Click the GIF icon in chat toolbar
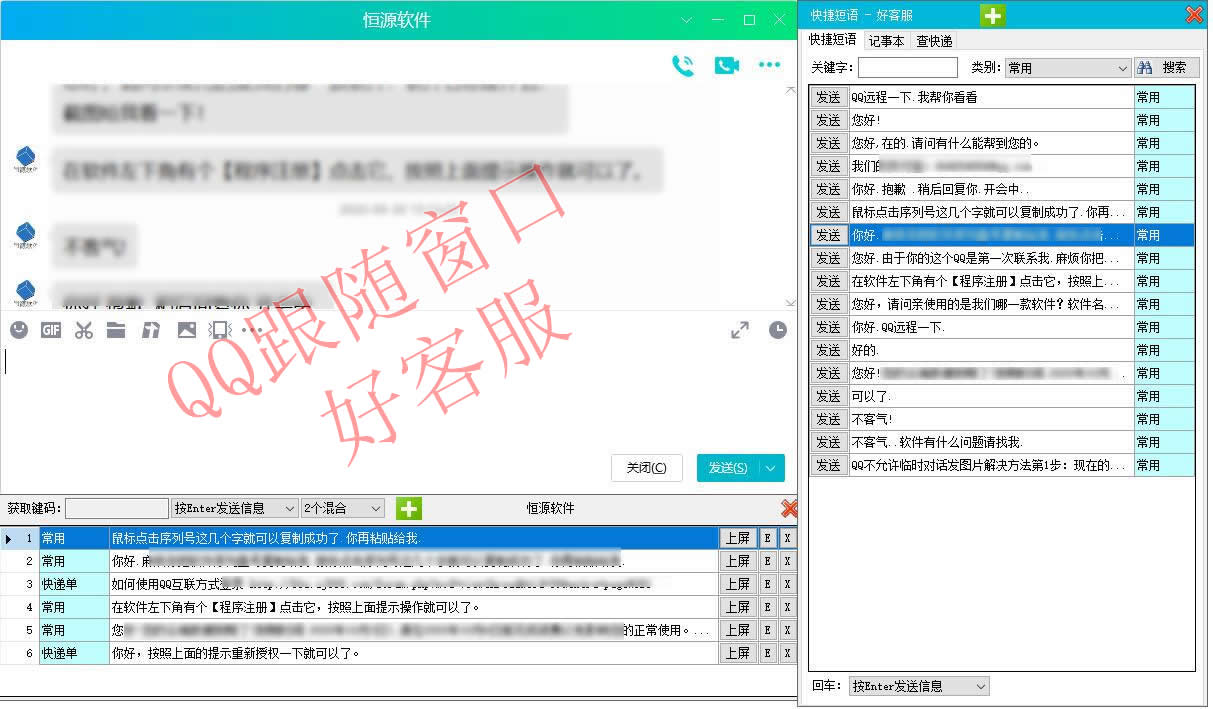 click(x=51, y=330)
